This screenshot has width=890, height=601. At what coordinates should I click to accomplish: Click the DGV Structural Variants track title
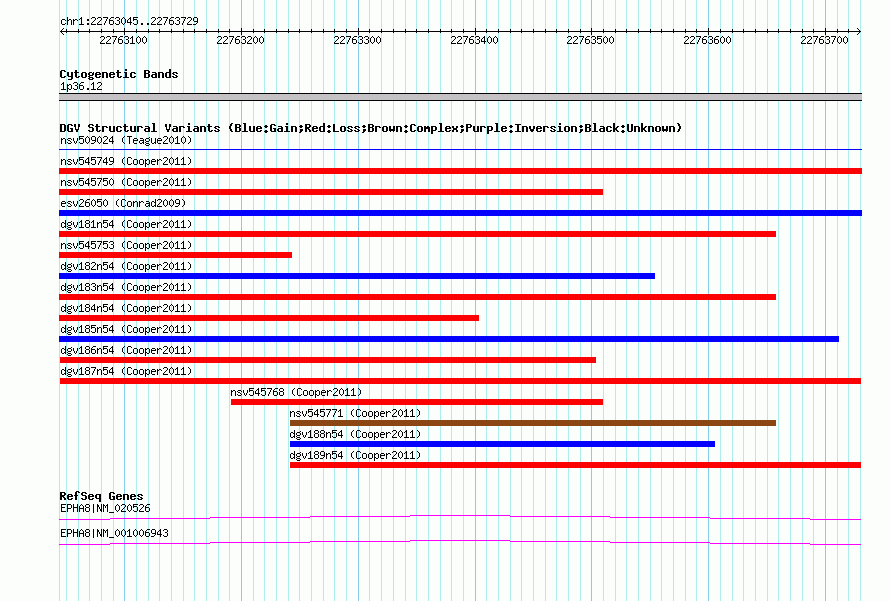point(371,128)
